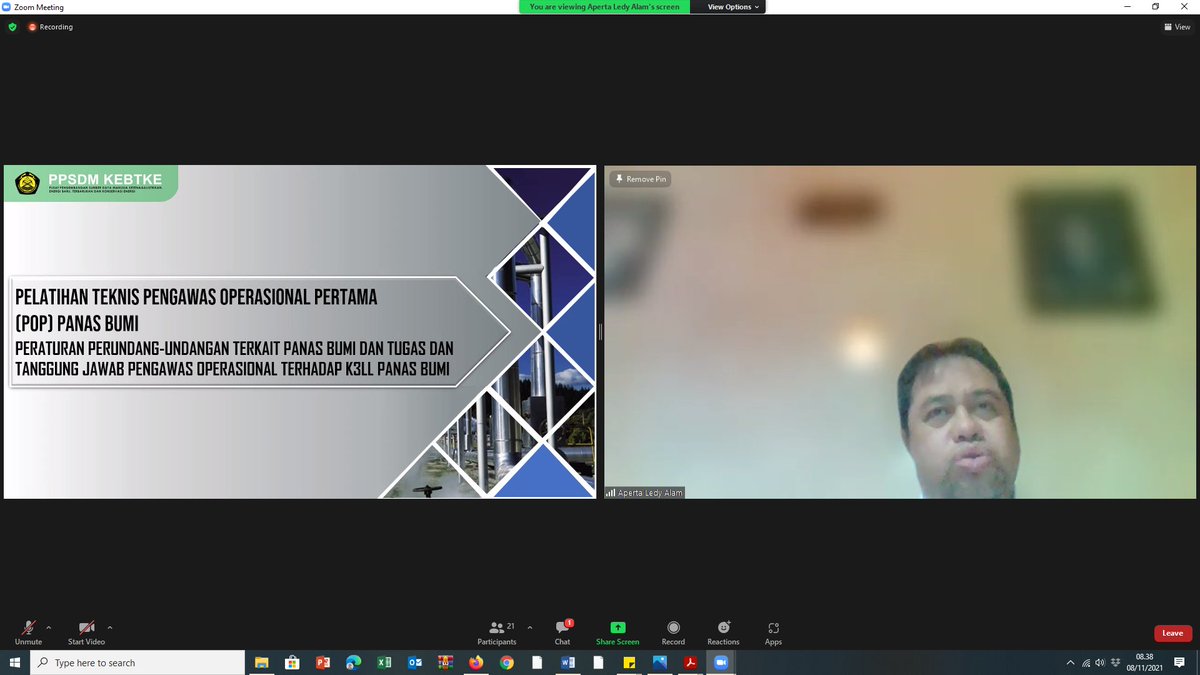This screenshot has width=1200, height=675.
Task: Switch to Word on the taskbar
Action: (568, 663)
